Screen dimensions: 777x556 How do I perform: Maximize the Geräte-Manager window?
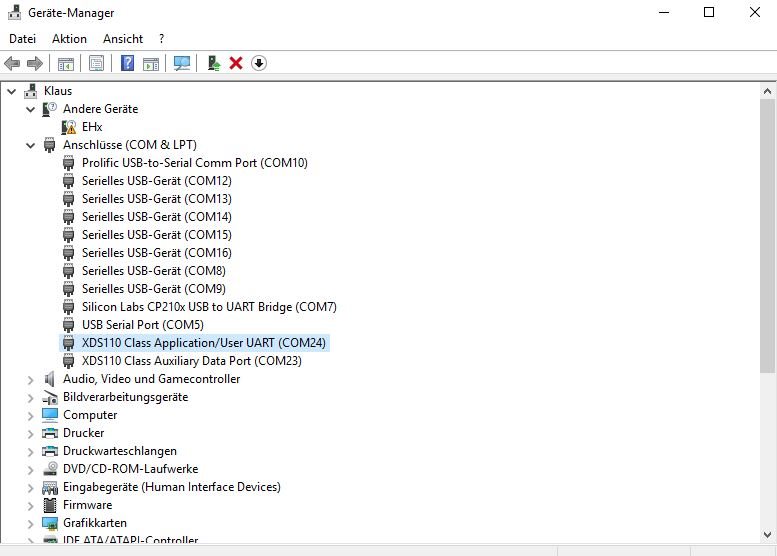tap(709, 12)
